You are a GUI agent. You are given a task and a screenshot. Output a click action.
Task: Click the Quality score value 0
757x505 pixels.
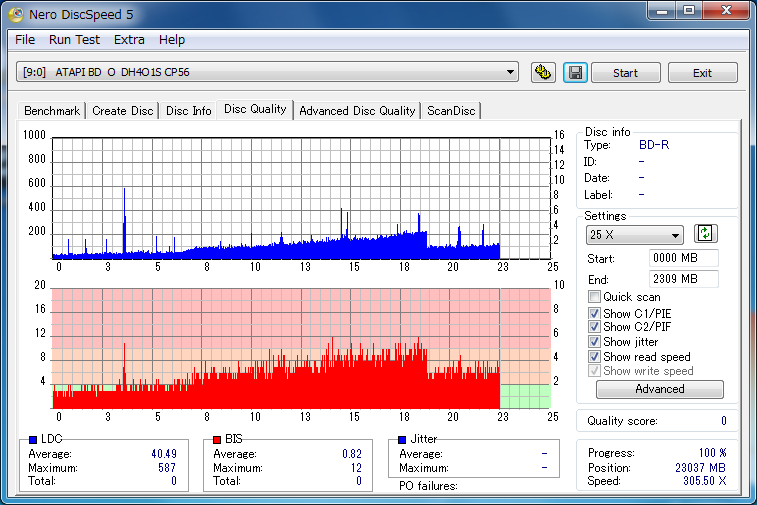point(724,421)
